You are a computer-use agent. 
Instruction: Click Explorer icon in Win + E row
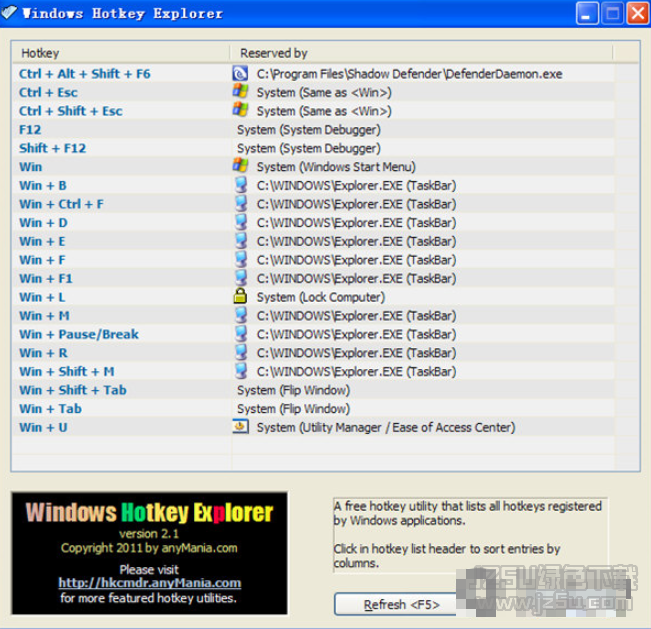pyautogui.click(x=241, y=241)
